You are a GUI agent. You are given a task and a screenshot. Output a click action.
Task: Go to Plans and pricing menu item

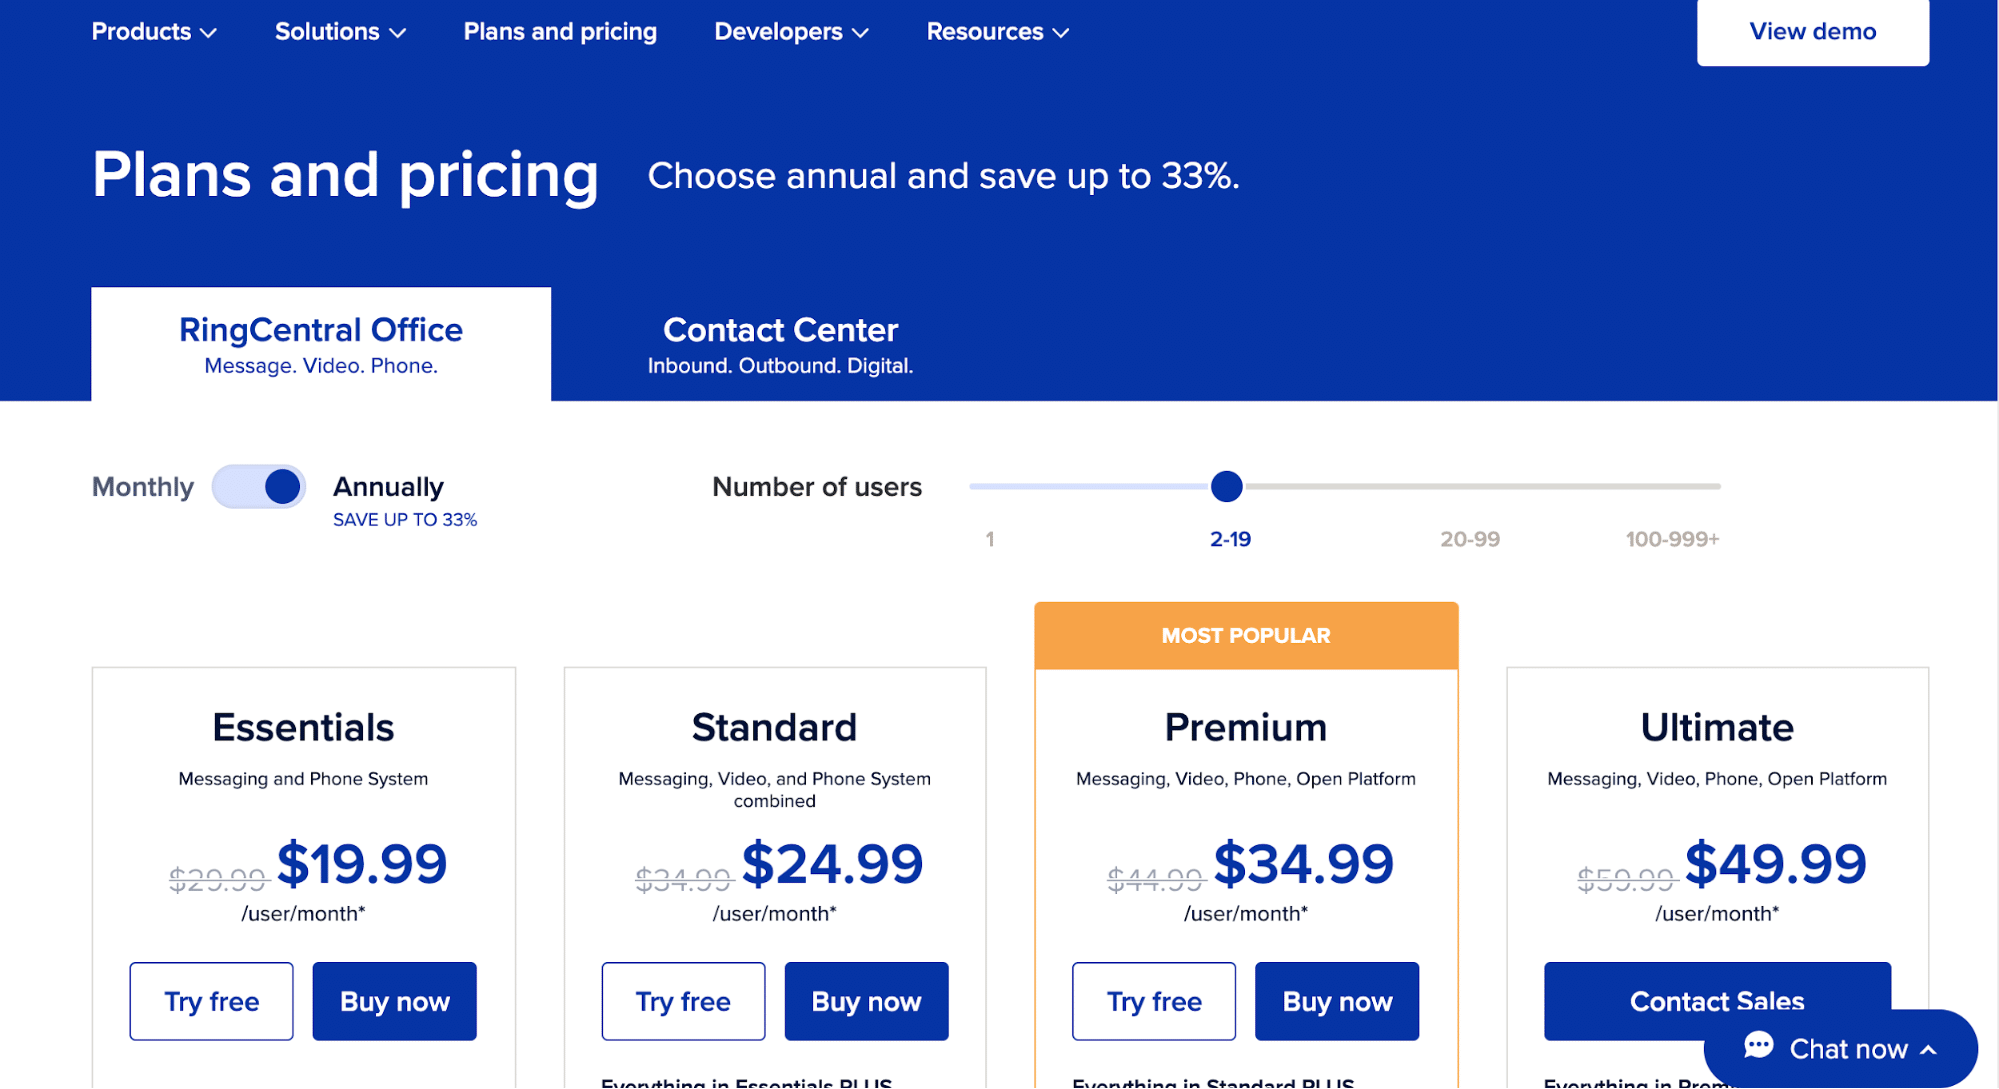pos(560,32)
